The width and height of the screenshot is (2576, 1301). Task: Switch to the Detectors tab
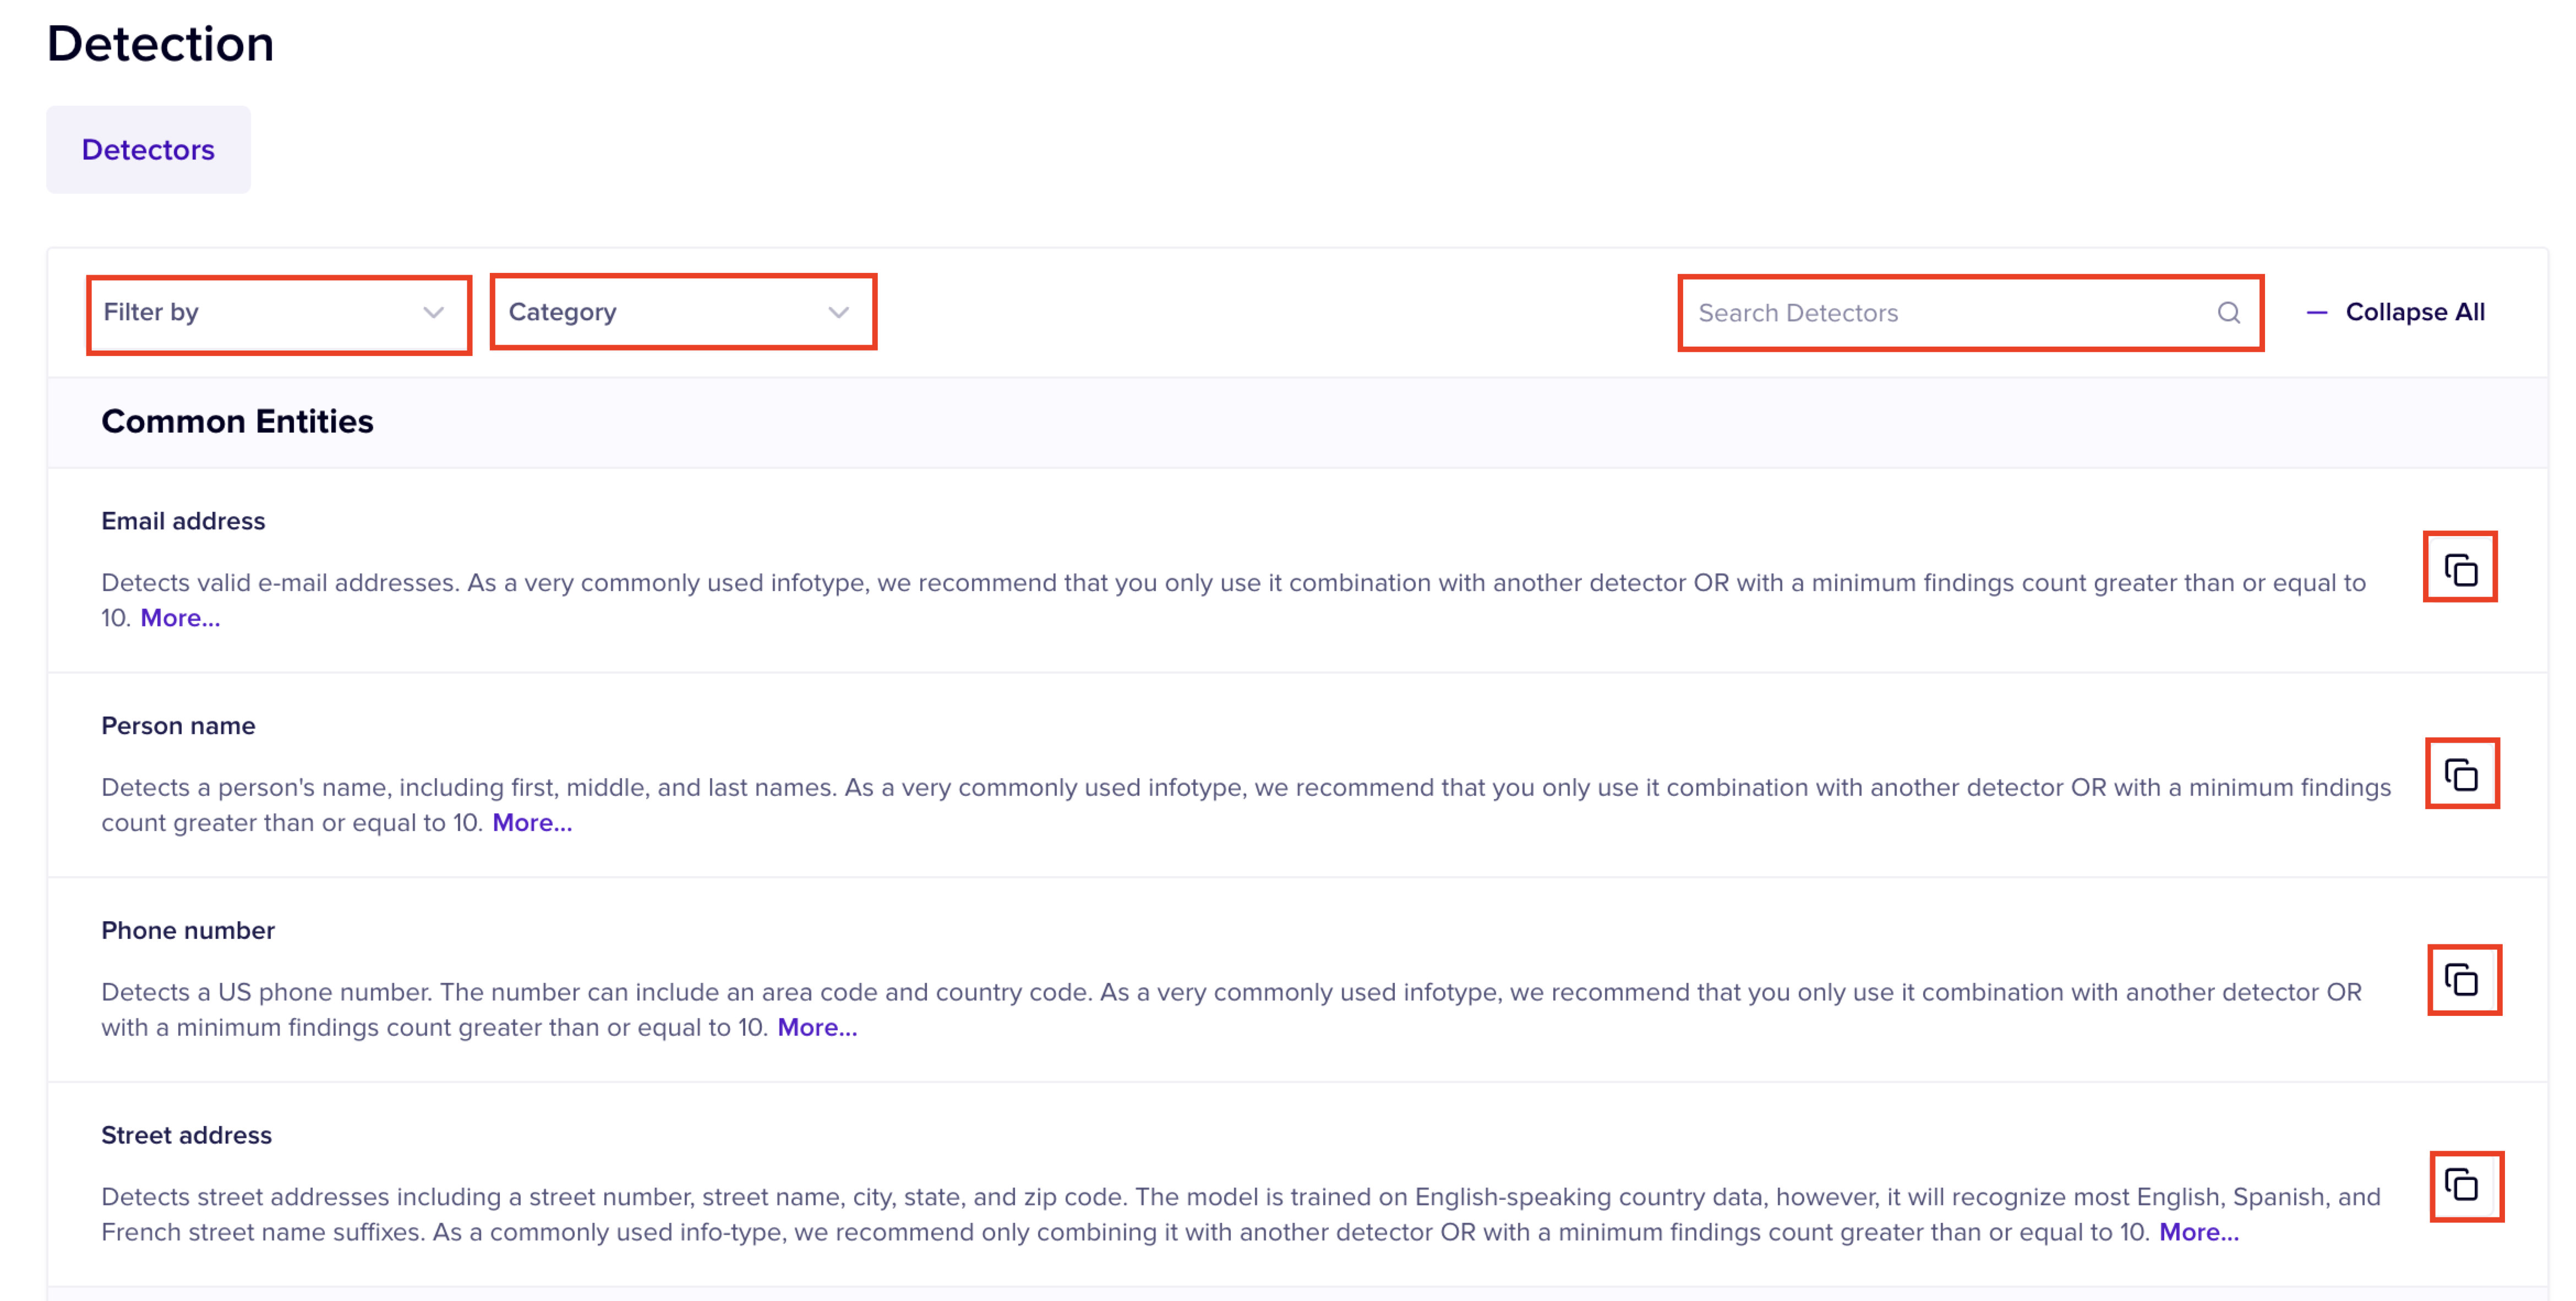tap(148, 150)
